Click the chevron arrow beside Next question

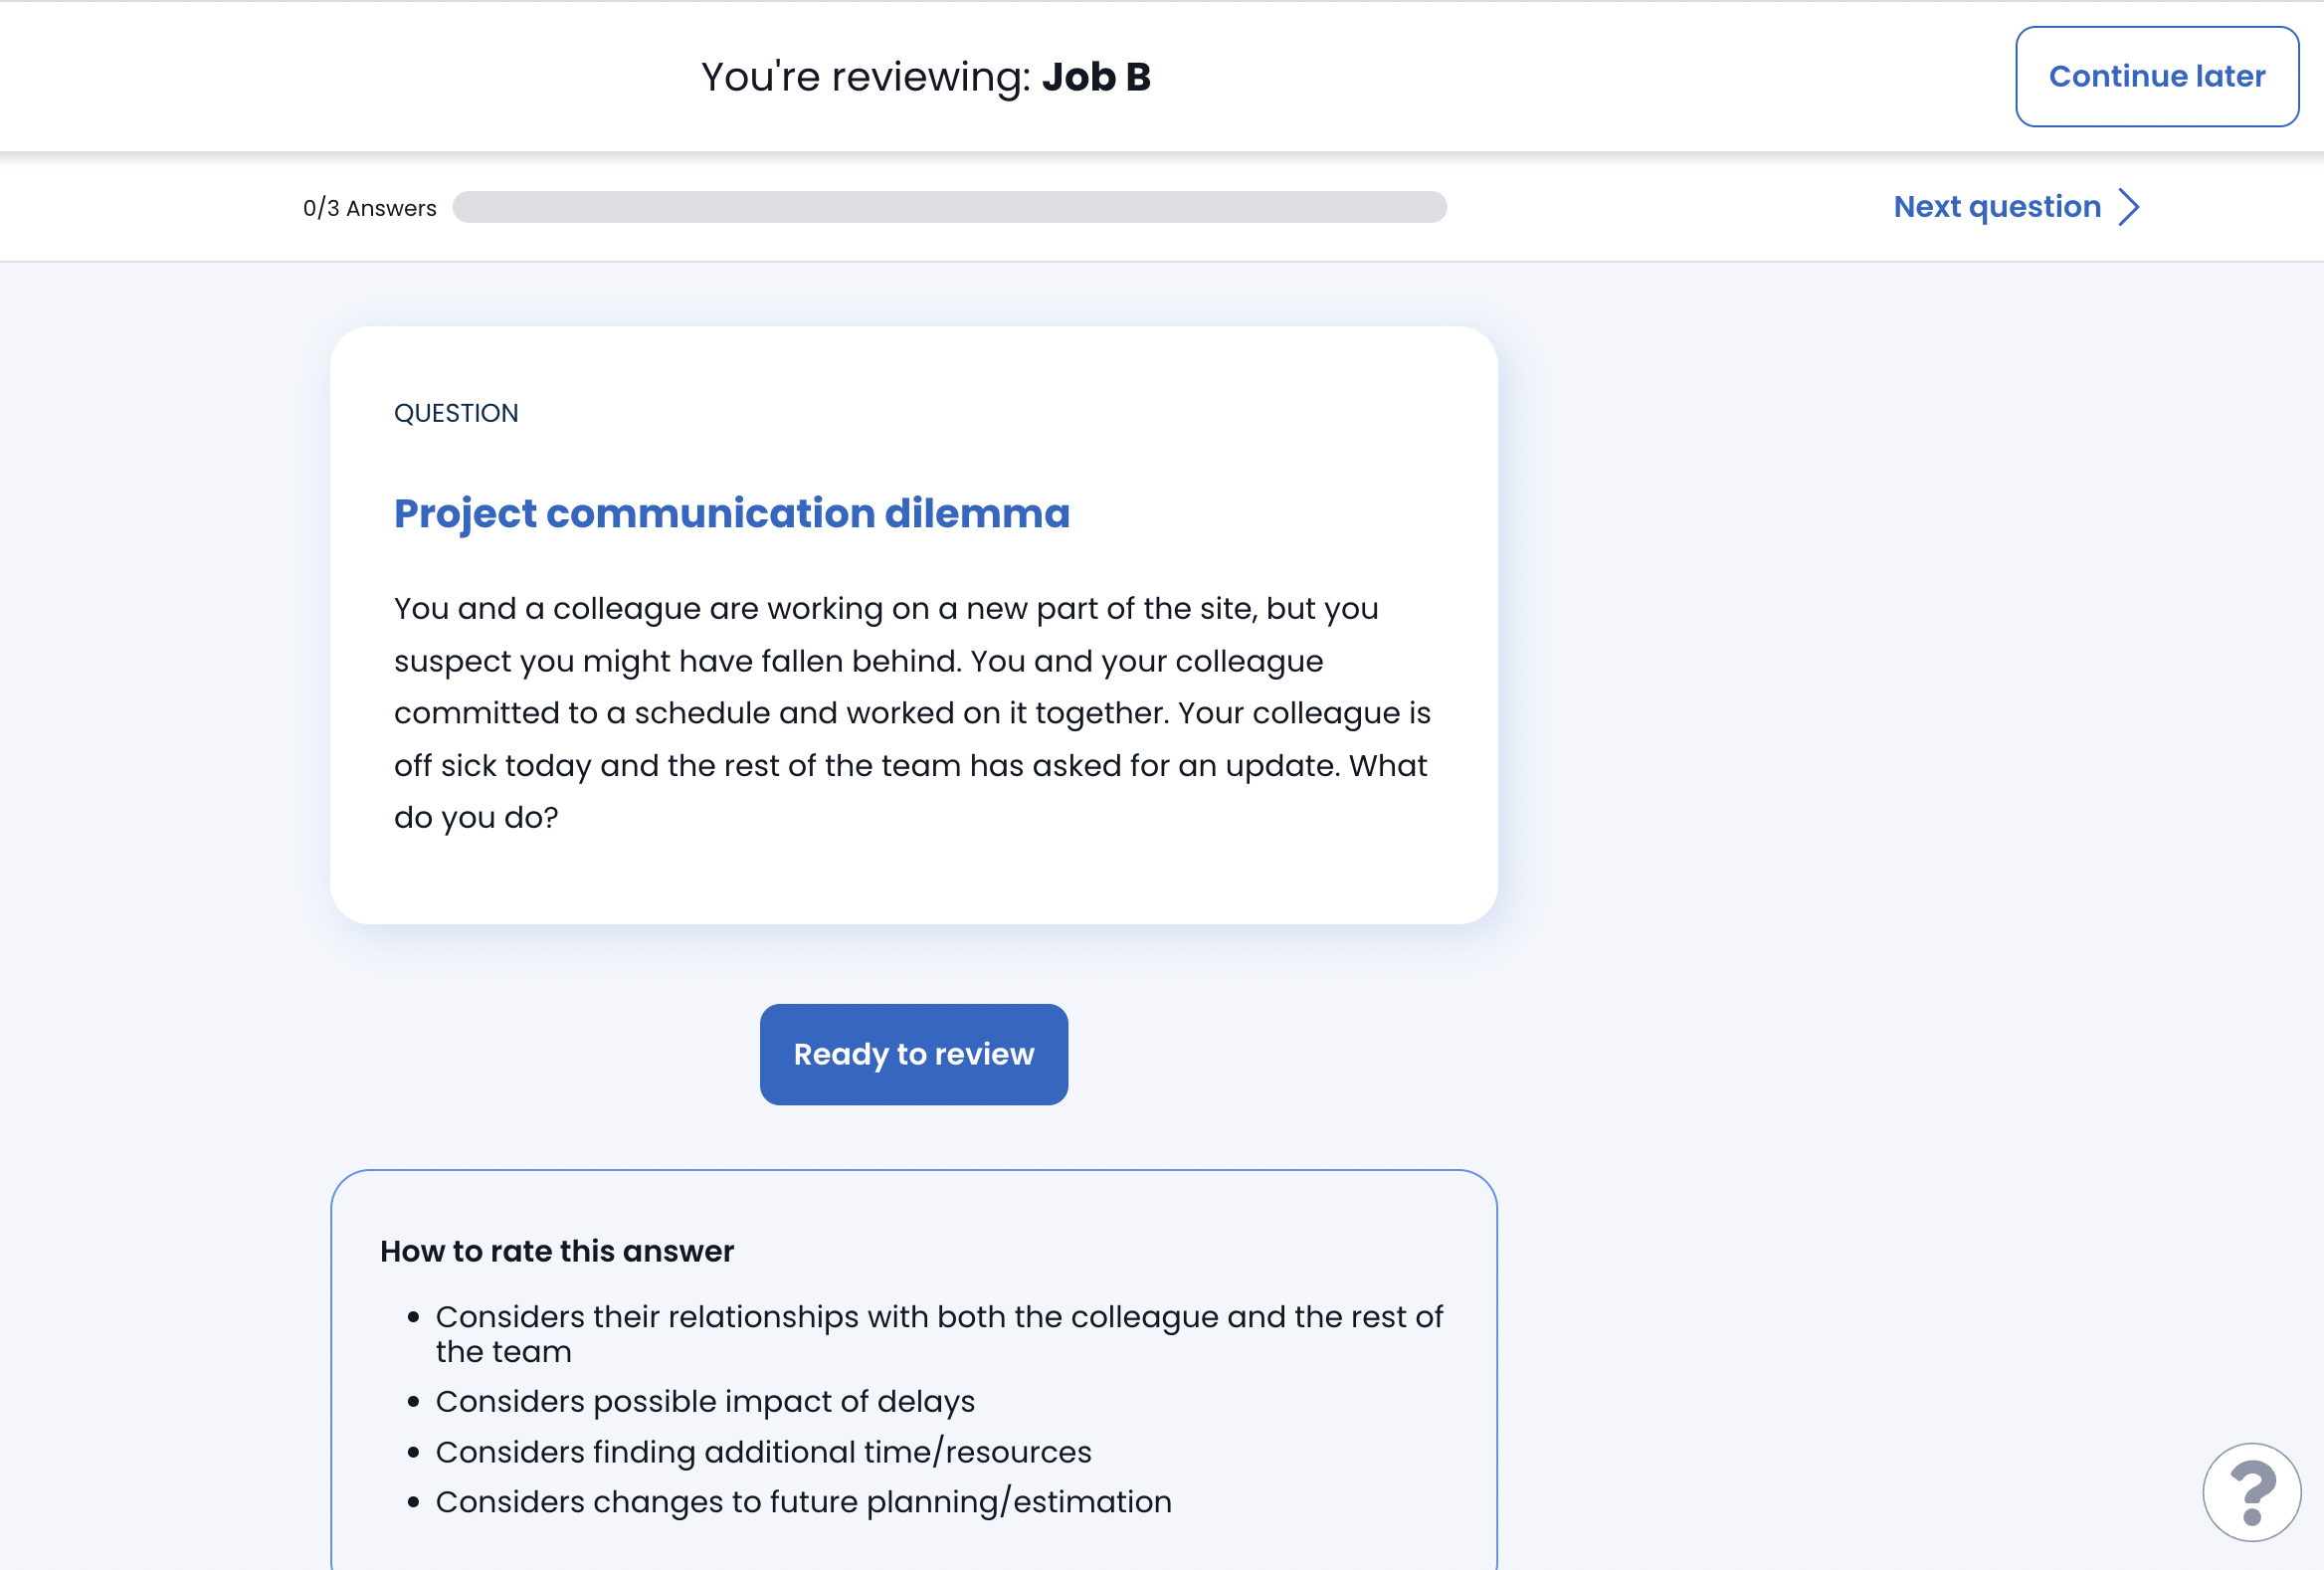pyautogui.click(x=2129, y=207)
